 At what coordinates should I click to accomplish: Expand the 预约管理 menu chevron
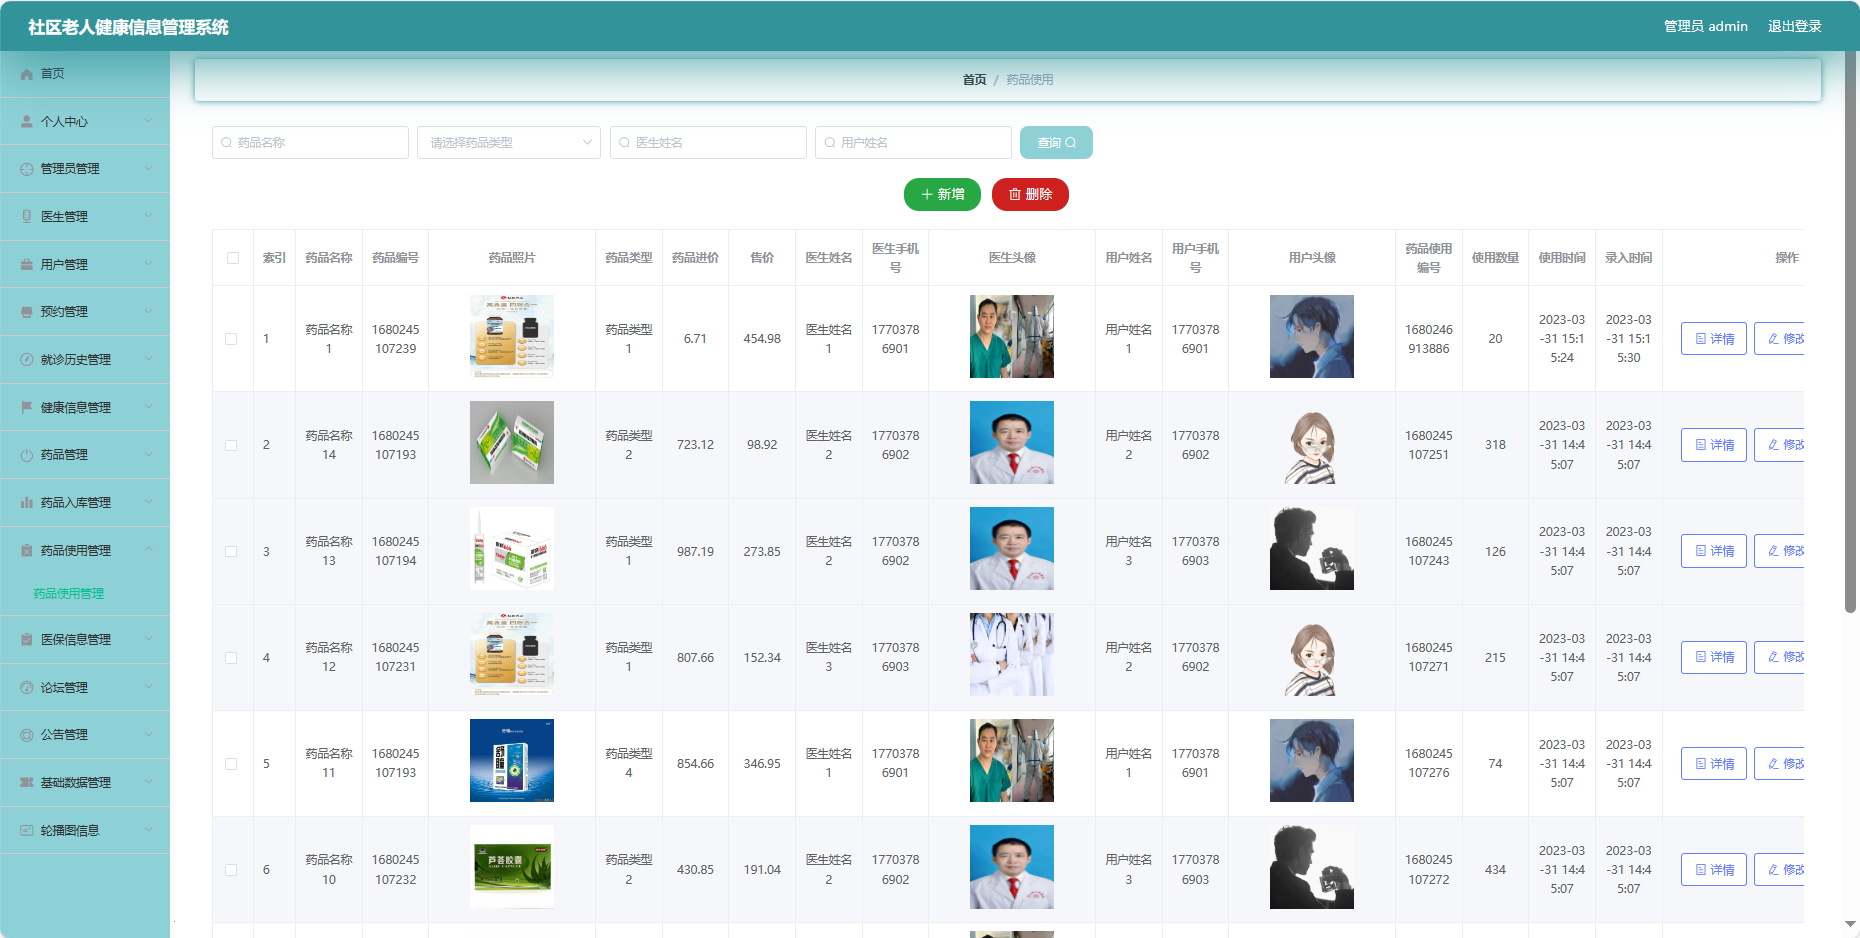coord(149,312)
